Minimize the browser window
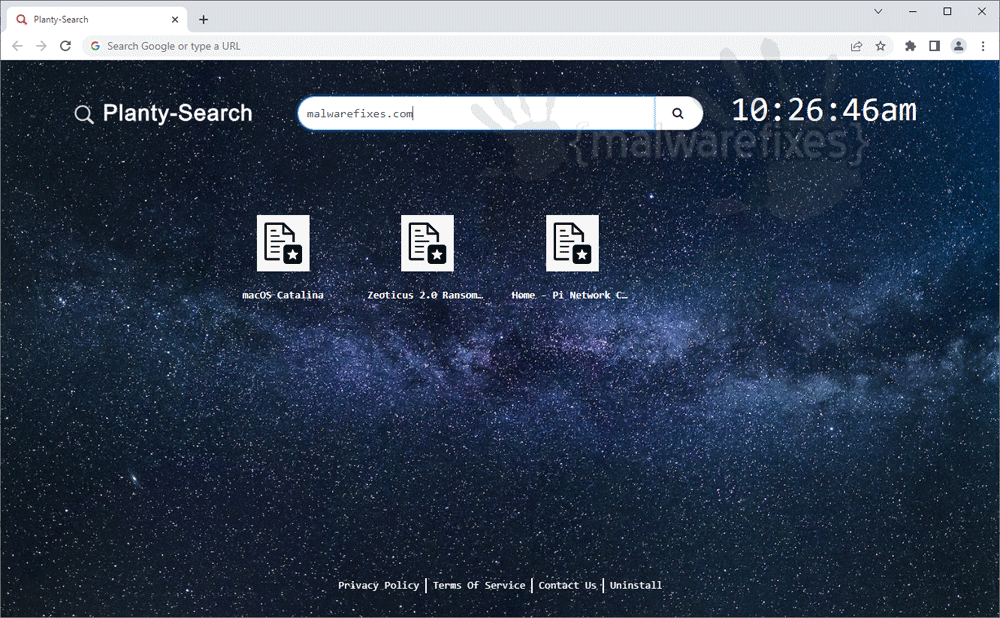This screenshot has height=618, width=1000. pyautogui.click(x=913, y=11)
